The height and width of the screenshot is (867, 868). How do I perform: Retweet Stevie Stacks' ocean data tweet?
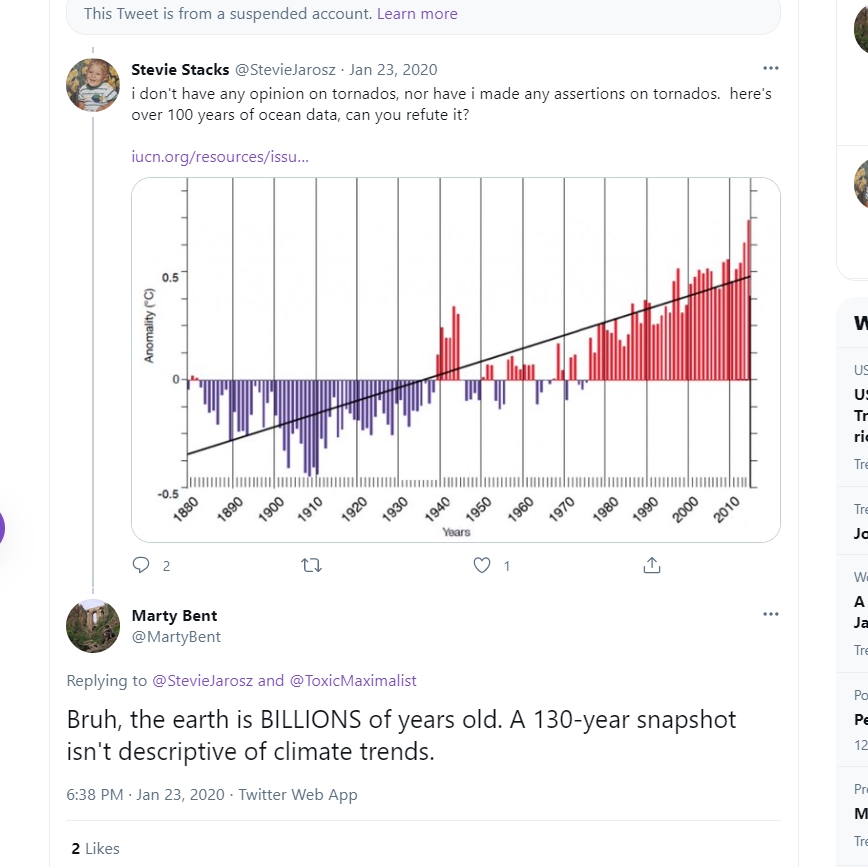click(311, 565)
